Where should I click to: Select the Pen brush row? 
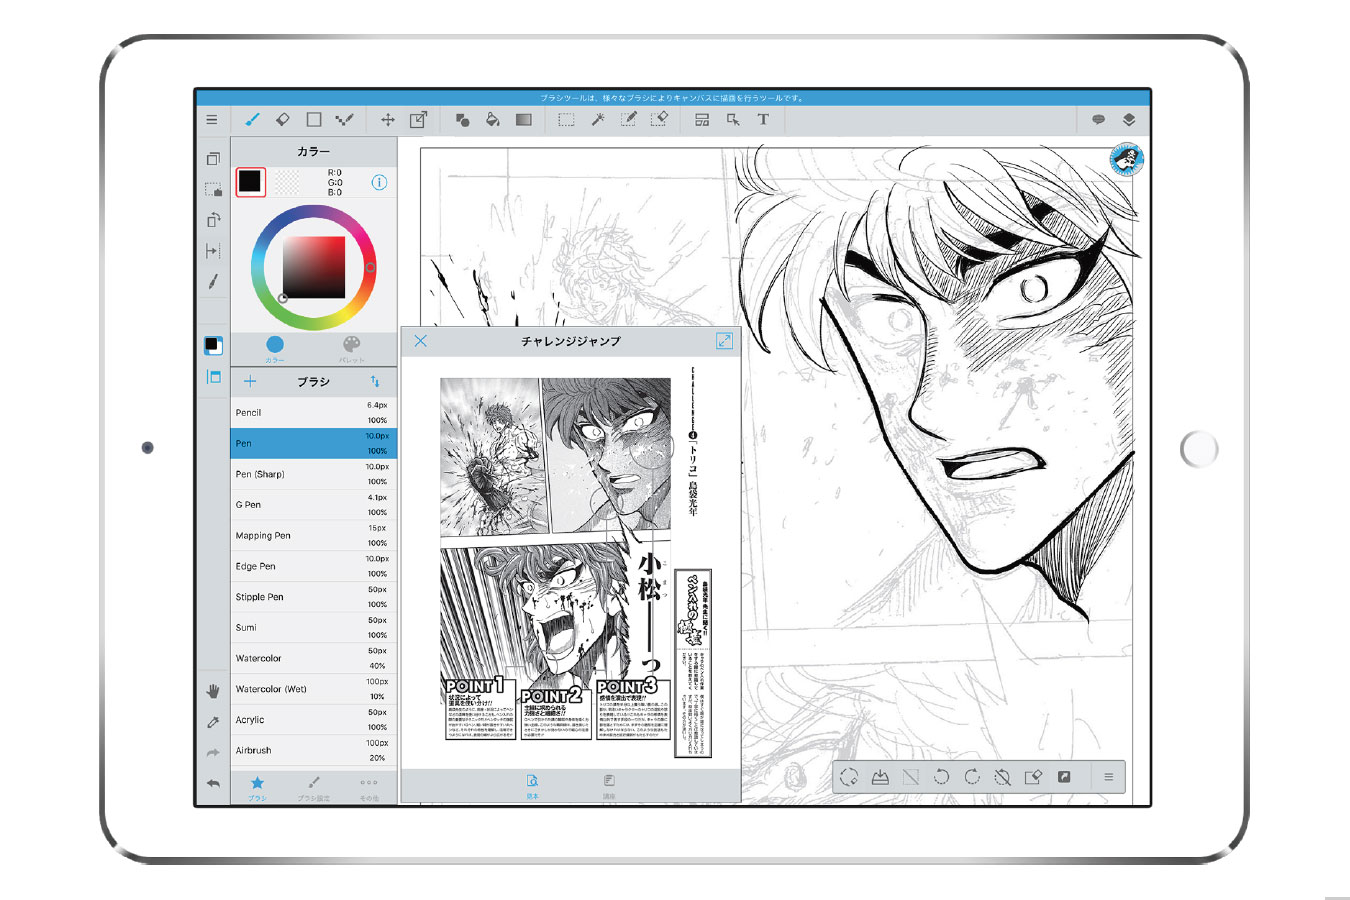pyautogui.click(x=314, y=443)
